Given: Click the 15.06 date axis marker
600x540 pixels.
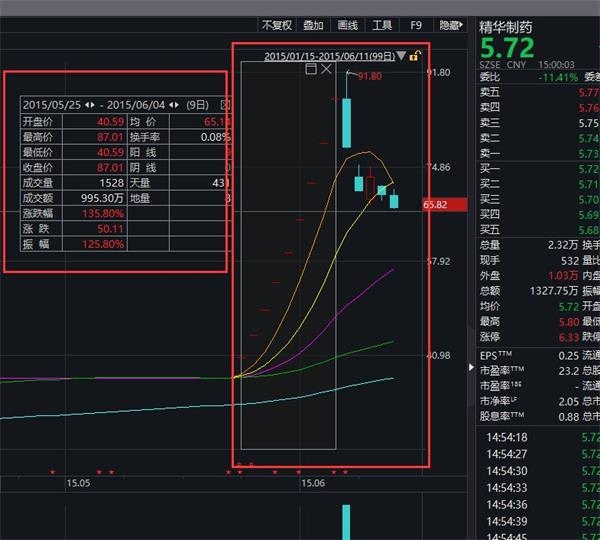Looking at the screenshot, I should pos(314,483).
